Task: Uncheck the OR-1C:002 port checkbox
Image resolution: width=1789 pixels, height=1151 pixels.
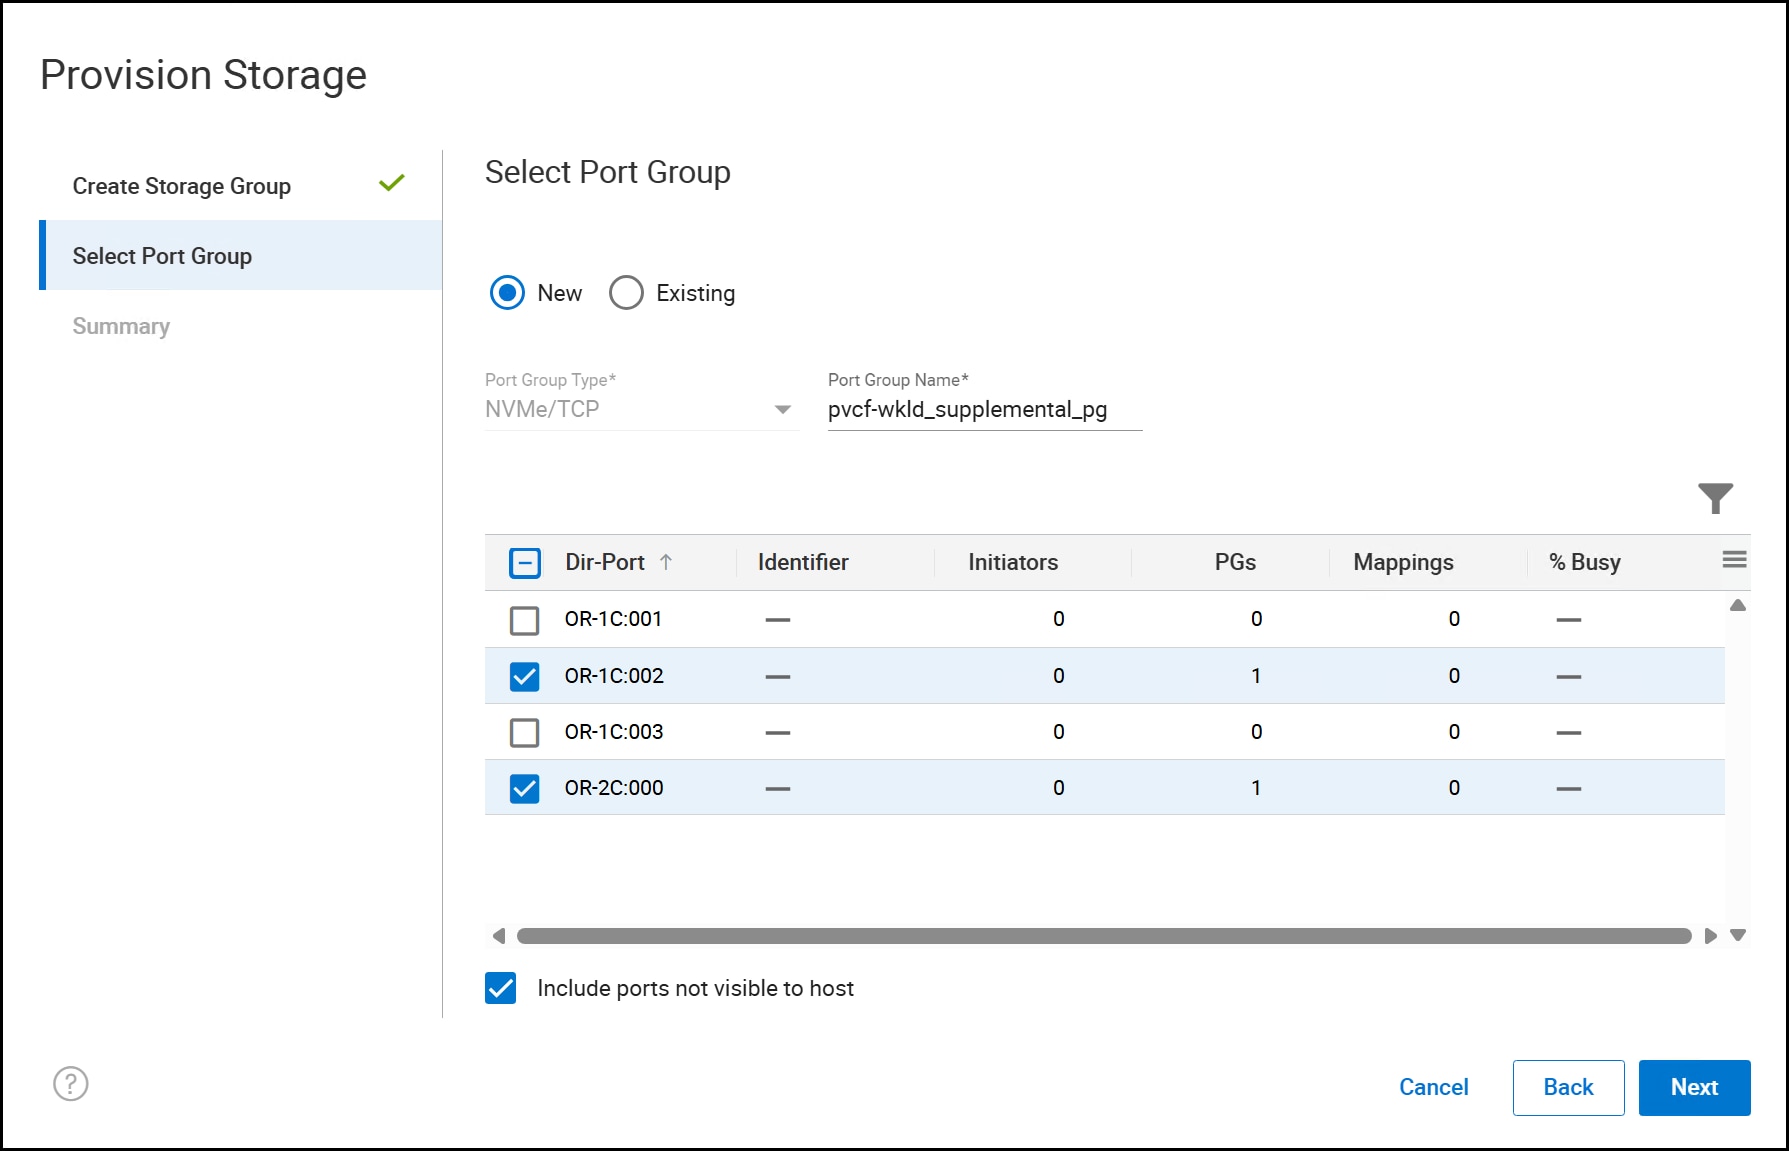Action: (524, 677)
